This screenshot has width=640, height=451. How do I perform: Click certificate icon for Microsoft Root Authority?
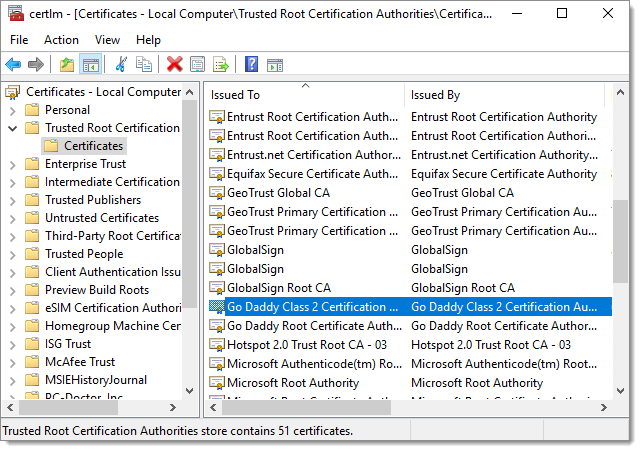[216, 383]
